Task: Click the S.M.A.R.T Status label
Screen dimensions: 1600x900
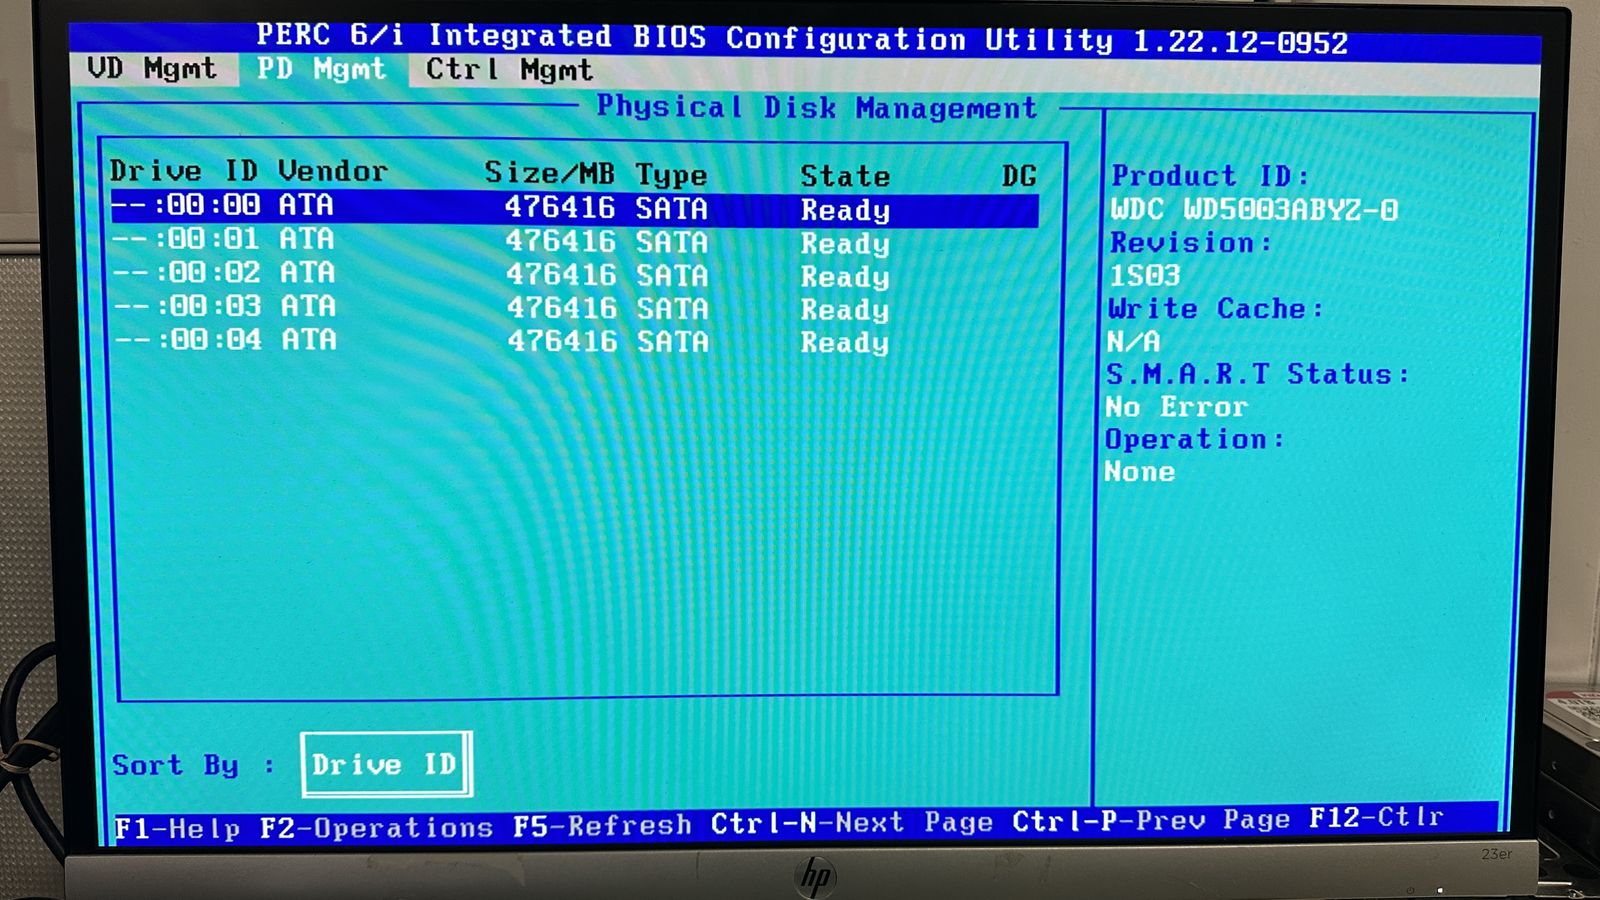Action: [x=1258, y=374]
